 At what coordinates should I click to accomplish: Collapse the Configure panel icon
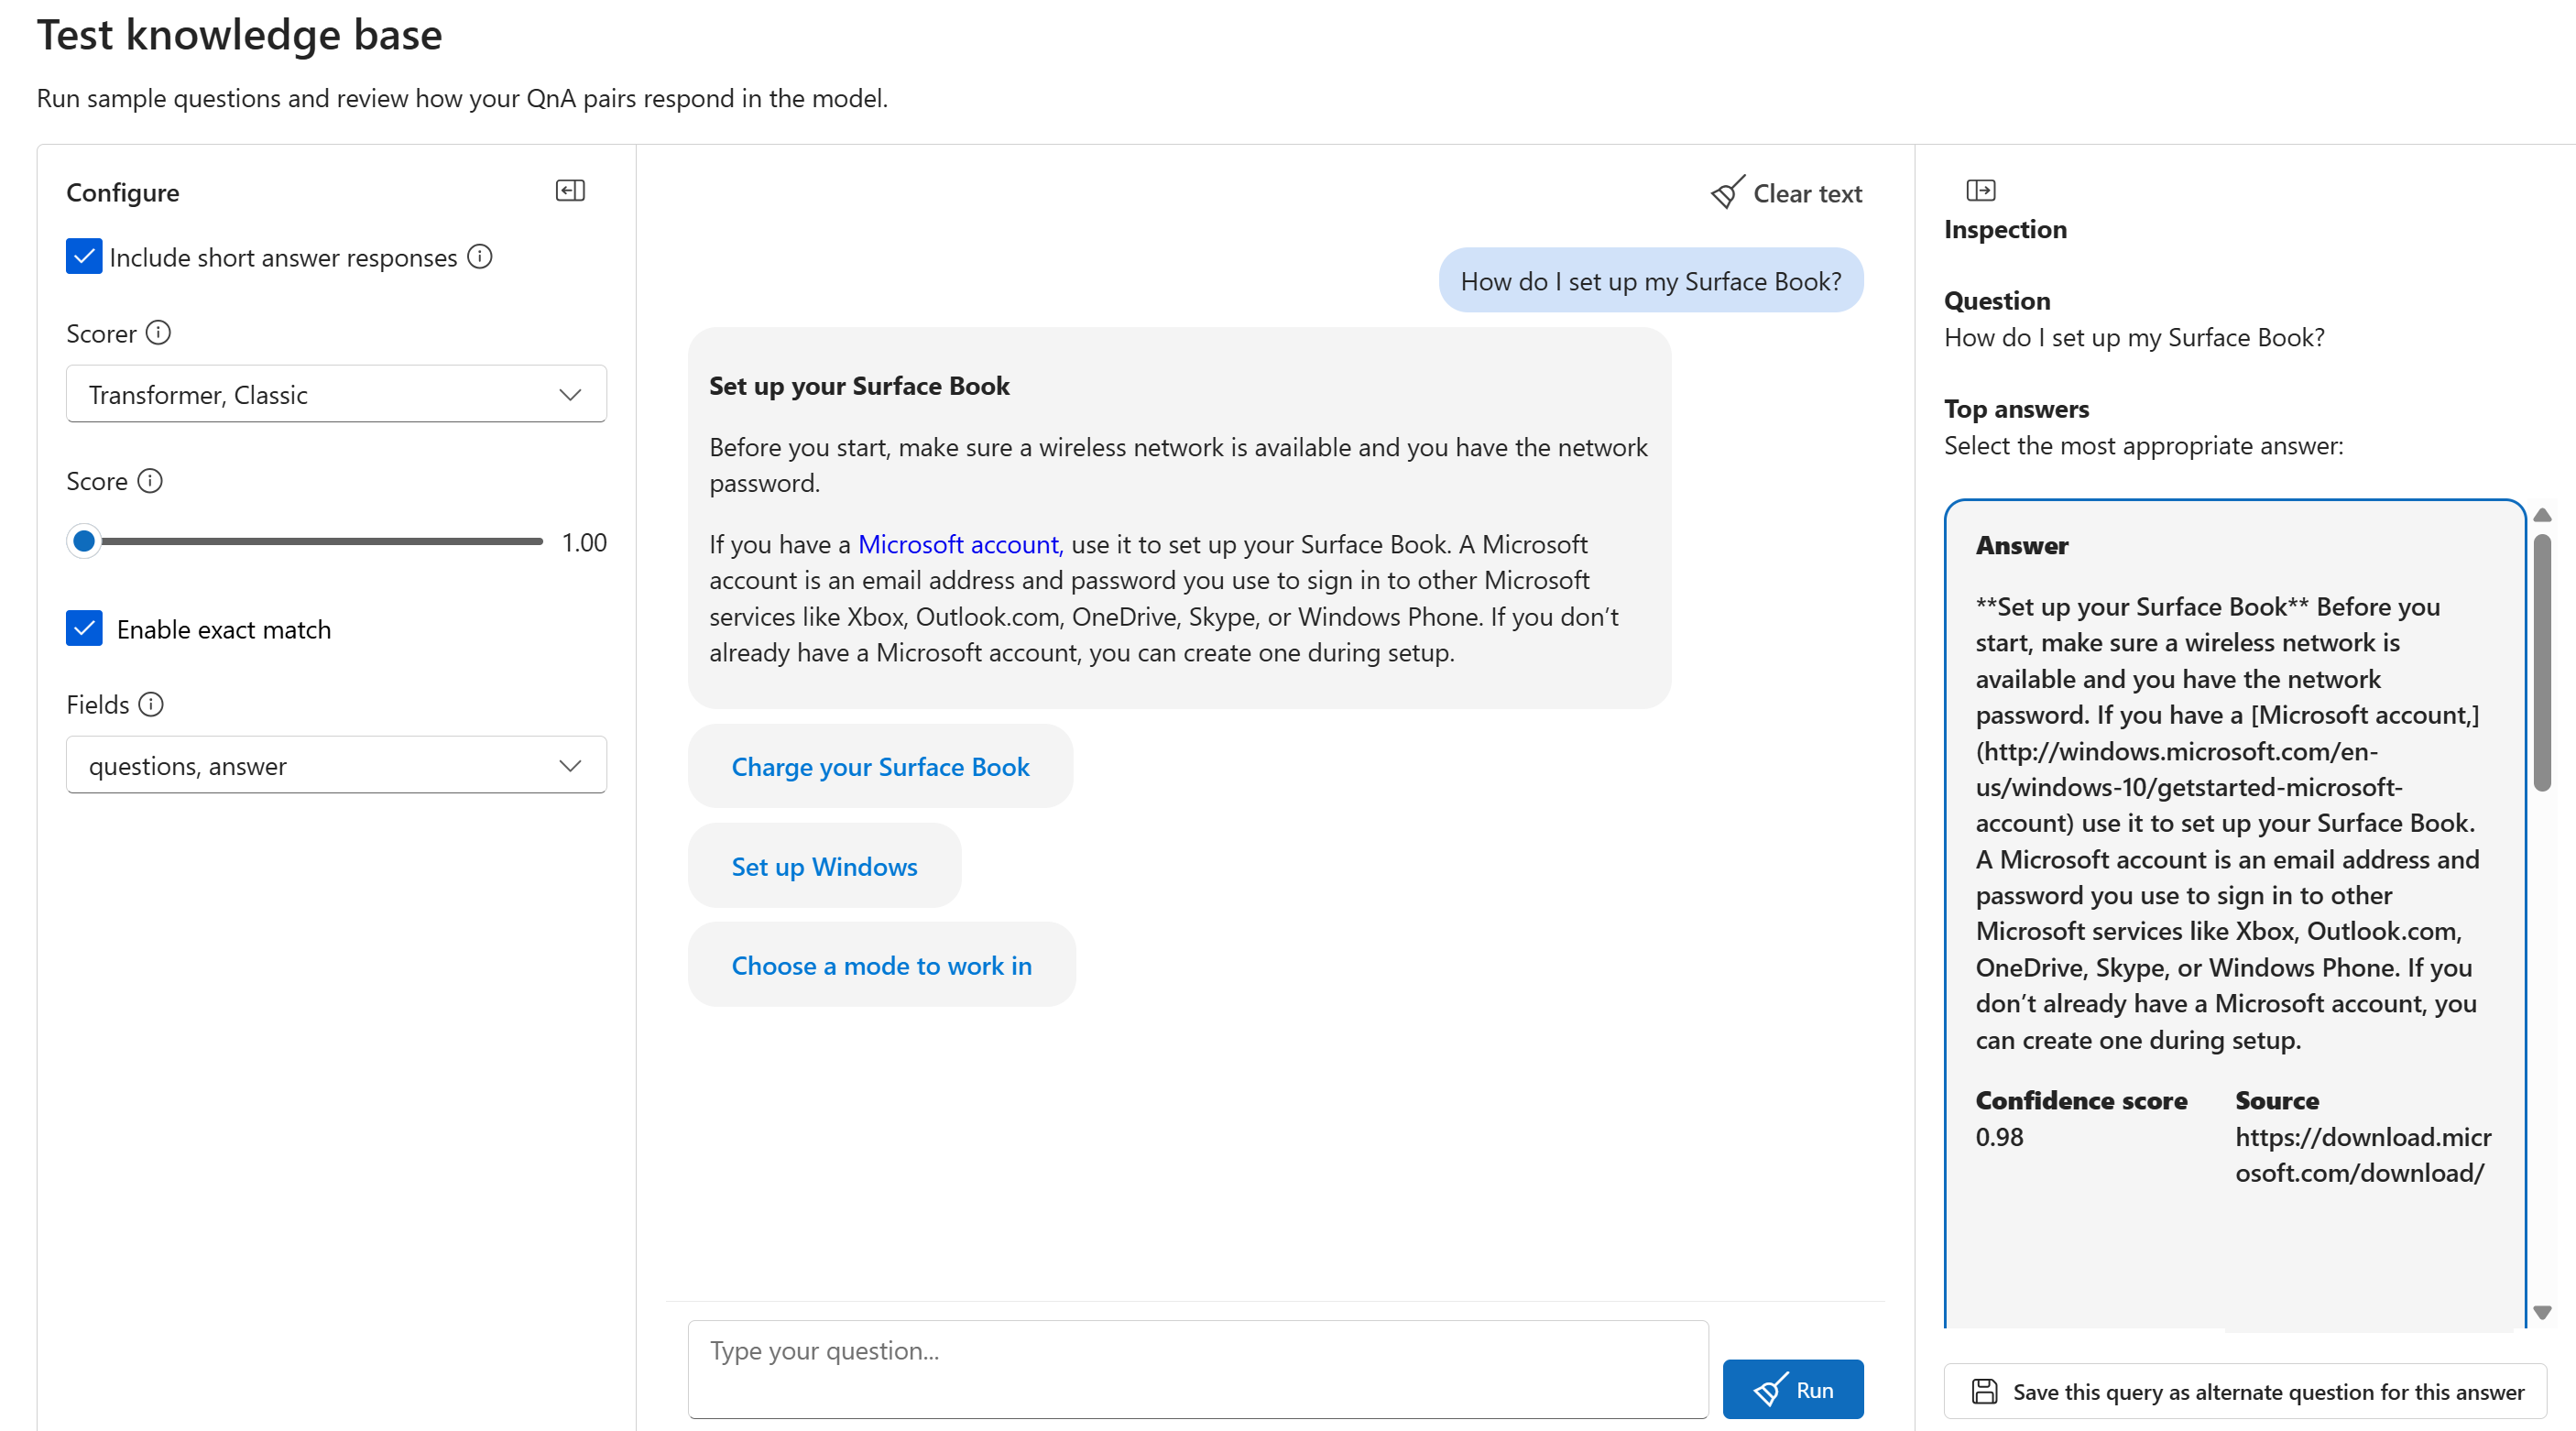(570, 191)
